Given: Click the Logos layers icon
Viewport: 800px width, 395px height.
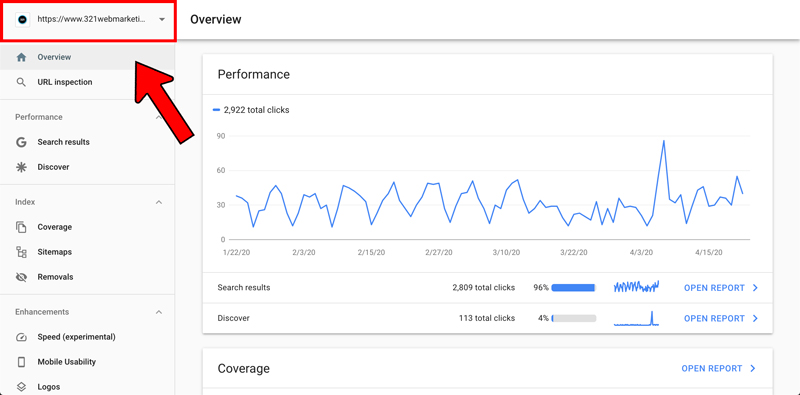Looking at the screenshot, I should (21, 386).
